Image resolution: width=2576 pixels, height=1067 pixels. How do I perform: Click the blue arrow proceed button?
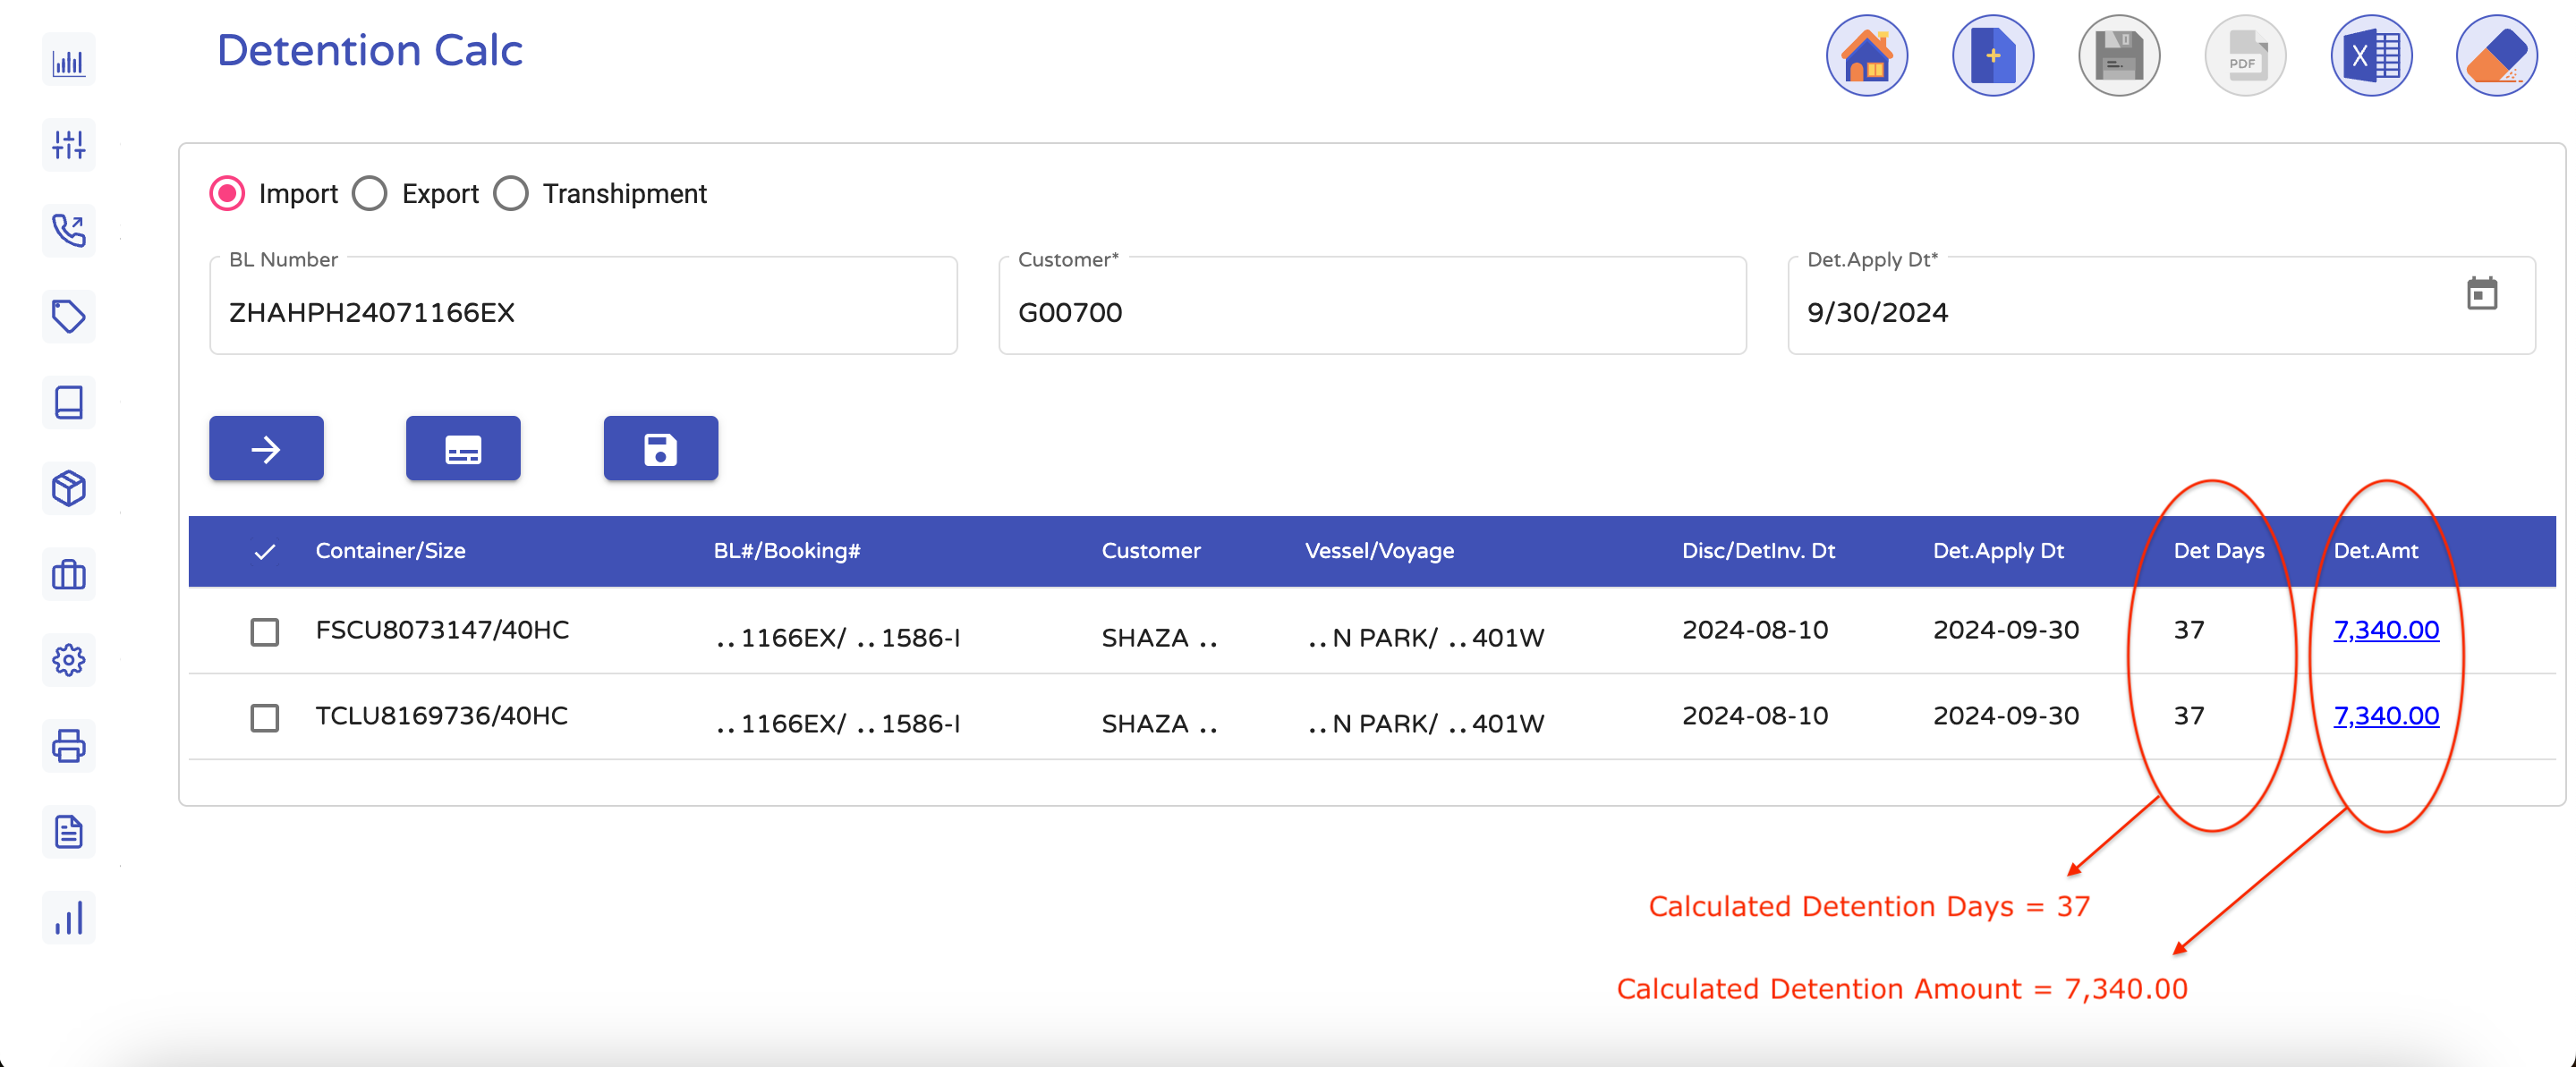click(x=266, y=449)
